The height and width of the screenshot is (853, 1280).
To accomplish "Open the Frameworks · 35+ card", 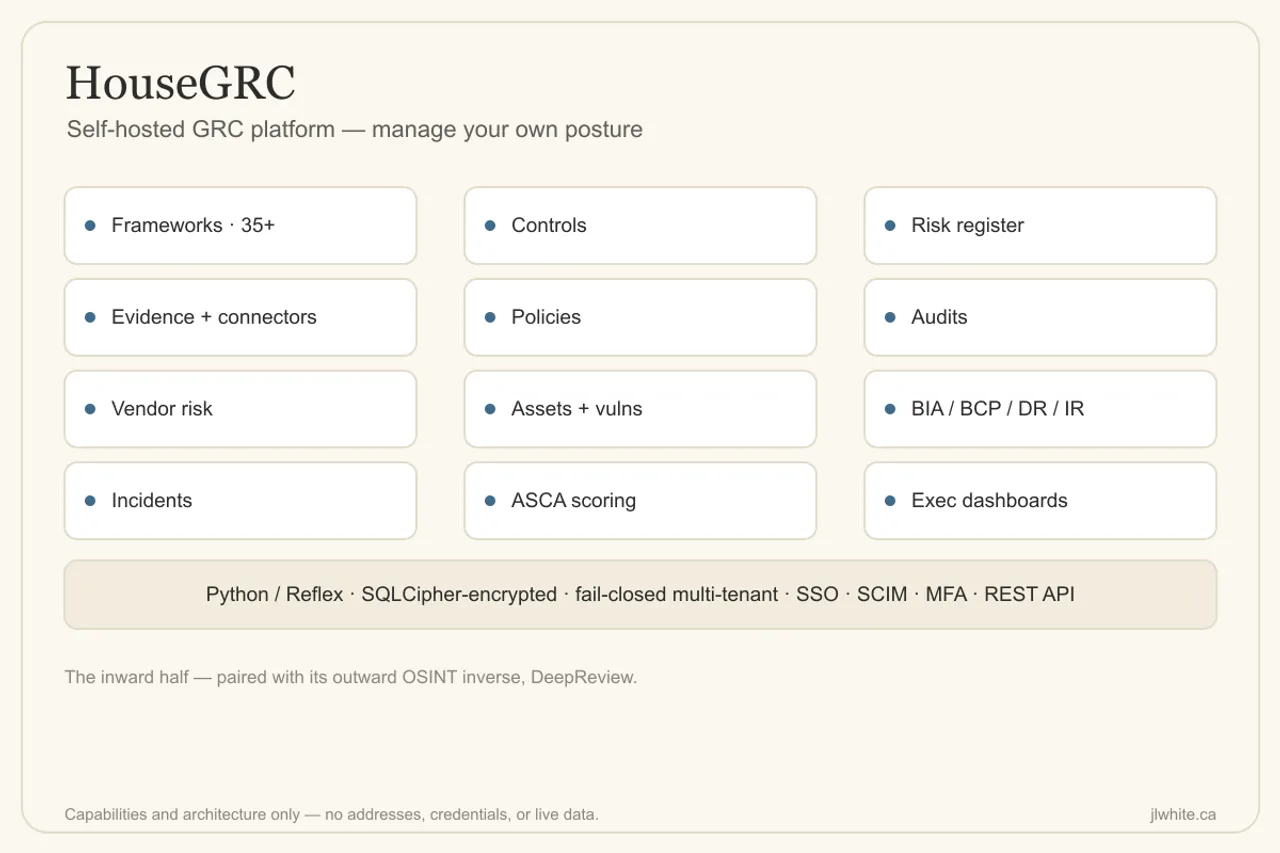I will point(240,225).
